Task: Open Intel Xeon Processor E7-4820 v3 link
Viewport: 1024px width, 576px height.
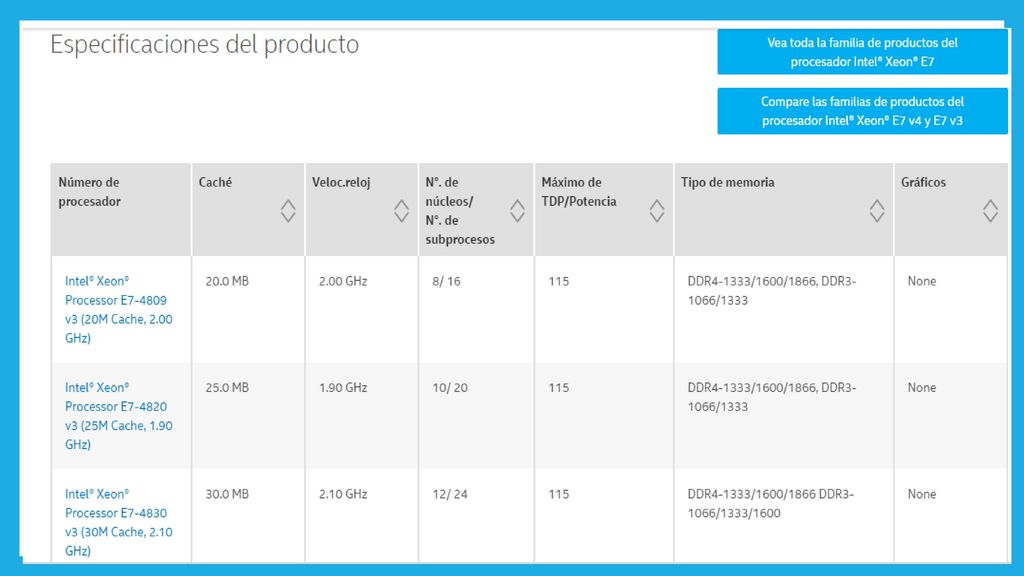Action: click(x=119, y=416)
